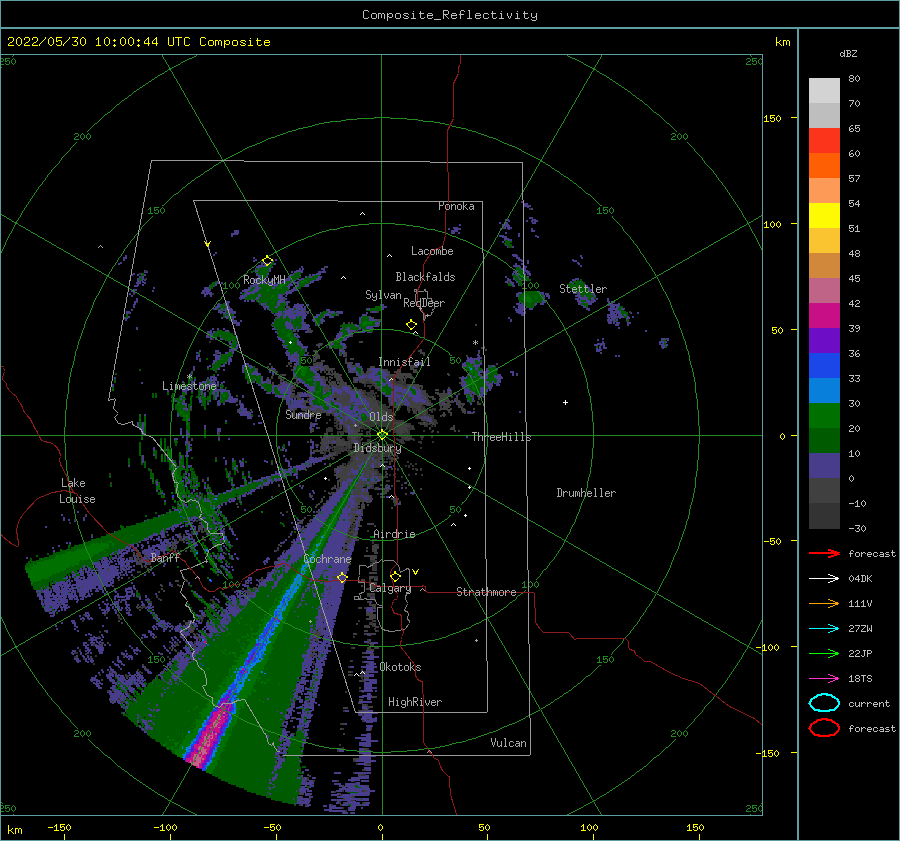Click the Innisfail city label
The image size is (900, 841).
coord(404,362)
